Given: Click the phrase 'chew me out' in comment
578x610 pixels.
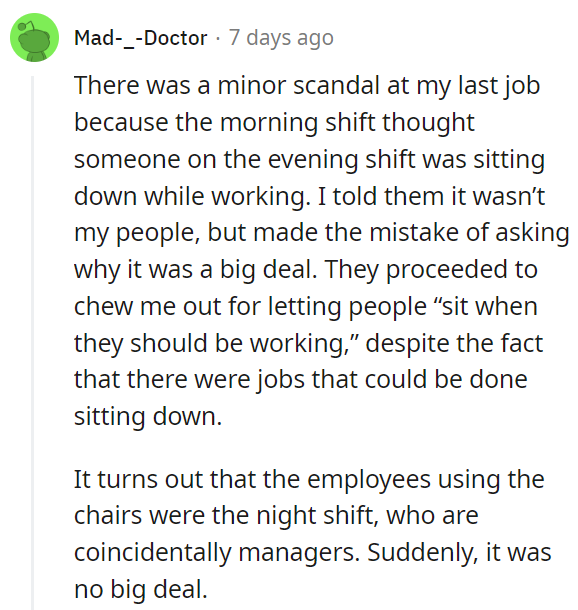Looking at the screenshot, I should pyautogui.click(x=147, y=306).
